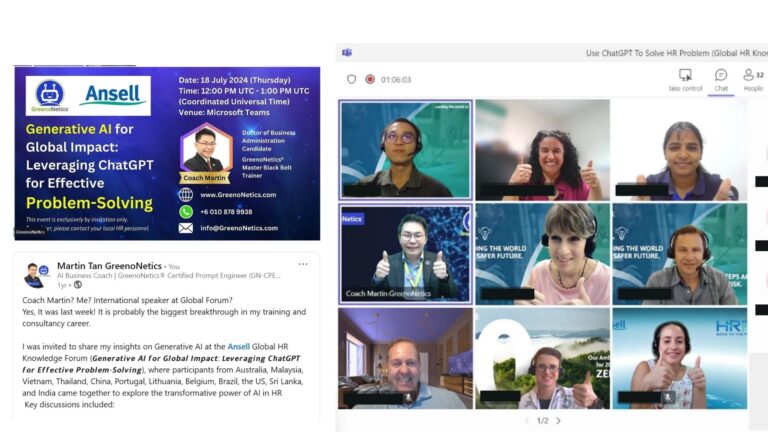Image resolution: width=768 pixels, height=432 pixels.
Task: Click the globe website icon on the banner
Action: [x=186, y=195]
